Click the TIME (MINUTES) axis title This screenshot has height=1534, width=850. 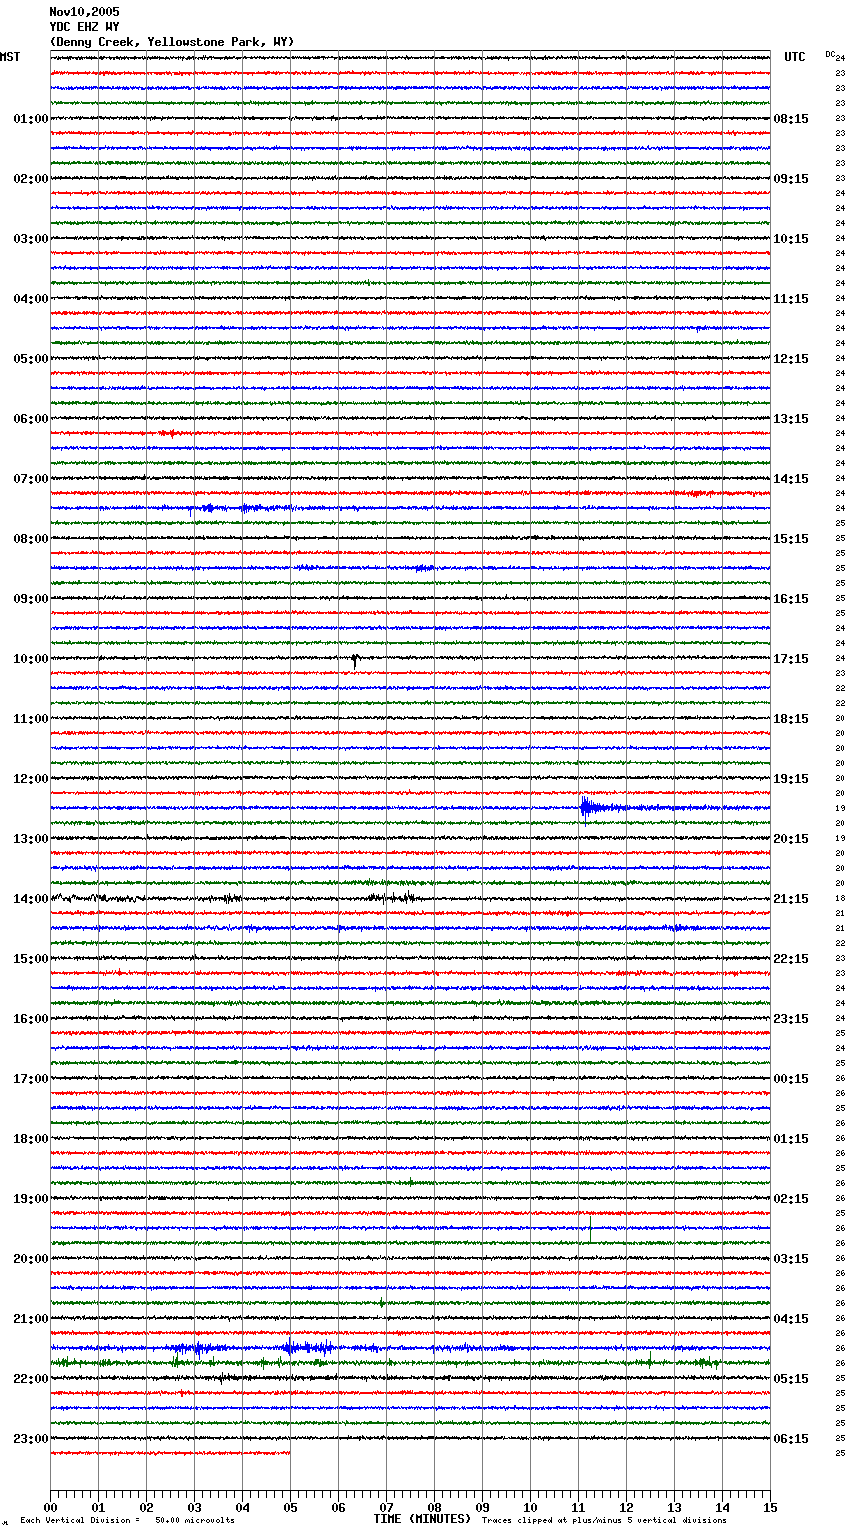click(x=422, y=1519)
